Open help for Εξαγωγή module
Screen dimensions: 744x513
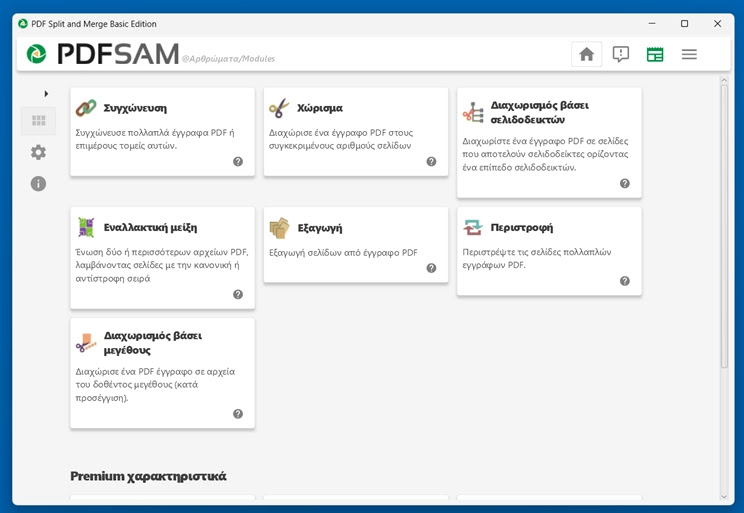[431, 268]
